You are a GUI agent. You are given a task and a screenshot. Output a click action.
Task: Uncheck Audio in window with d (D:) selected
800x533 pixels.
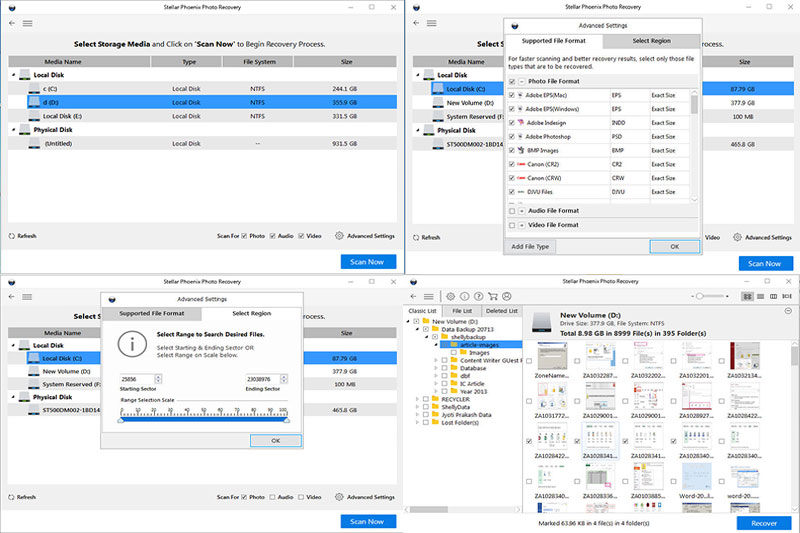click(x=272, y=236)
